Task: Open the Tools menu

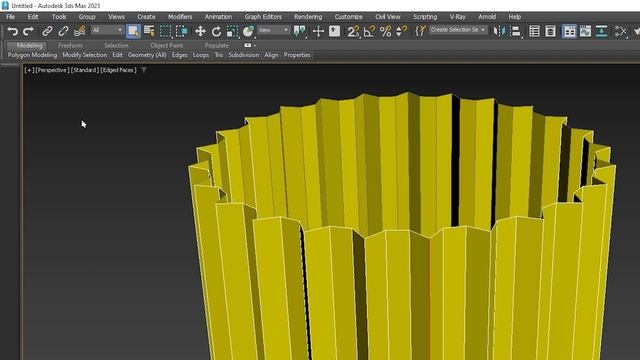Action: [x=59, y=17]
